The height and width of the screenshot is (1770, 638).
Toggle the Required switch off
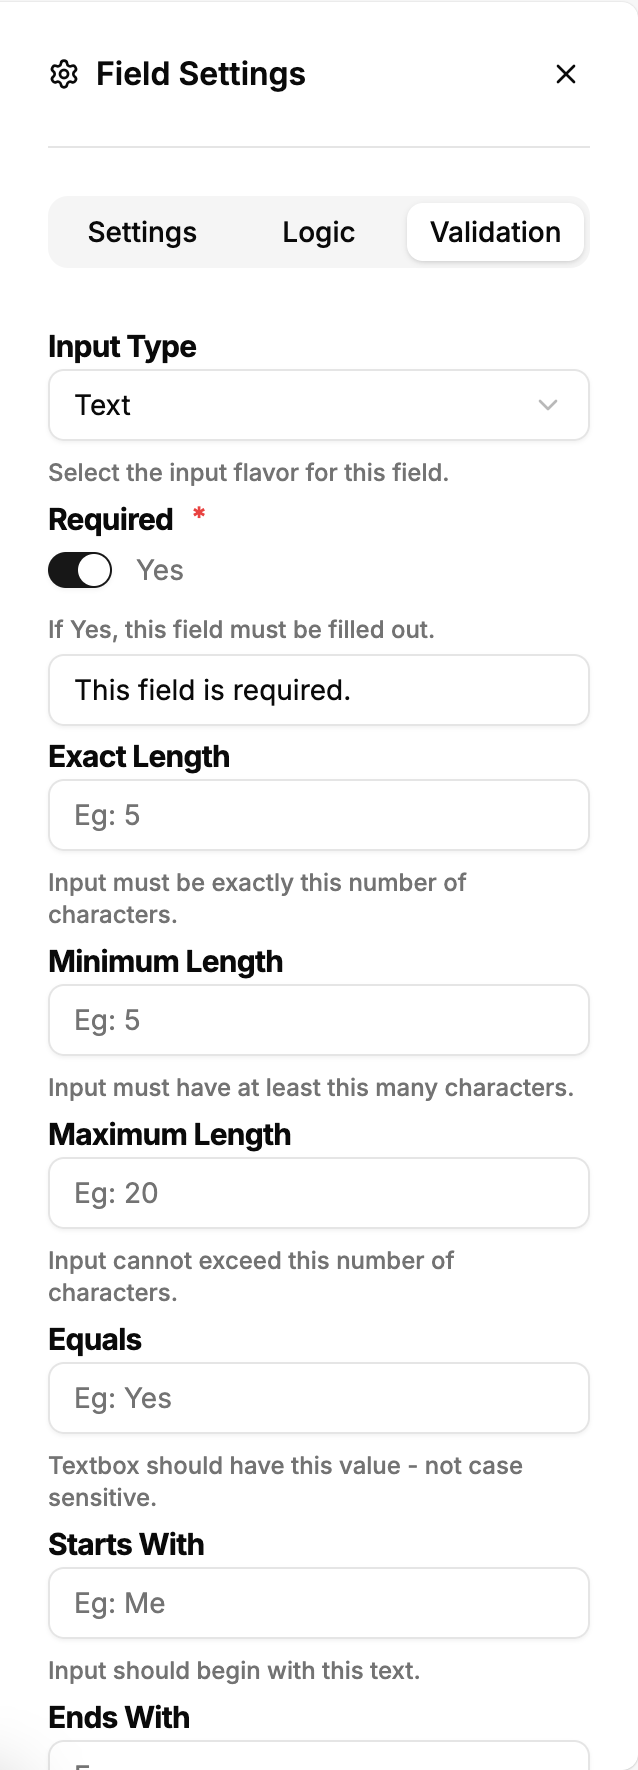point(80,571)
